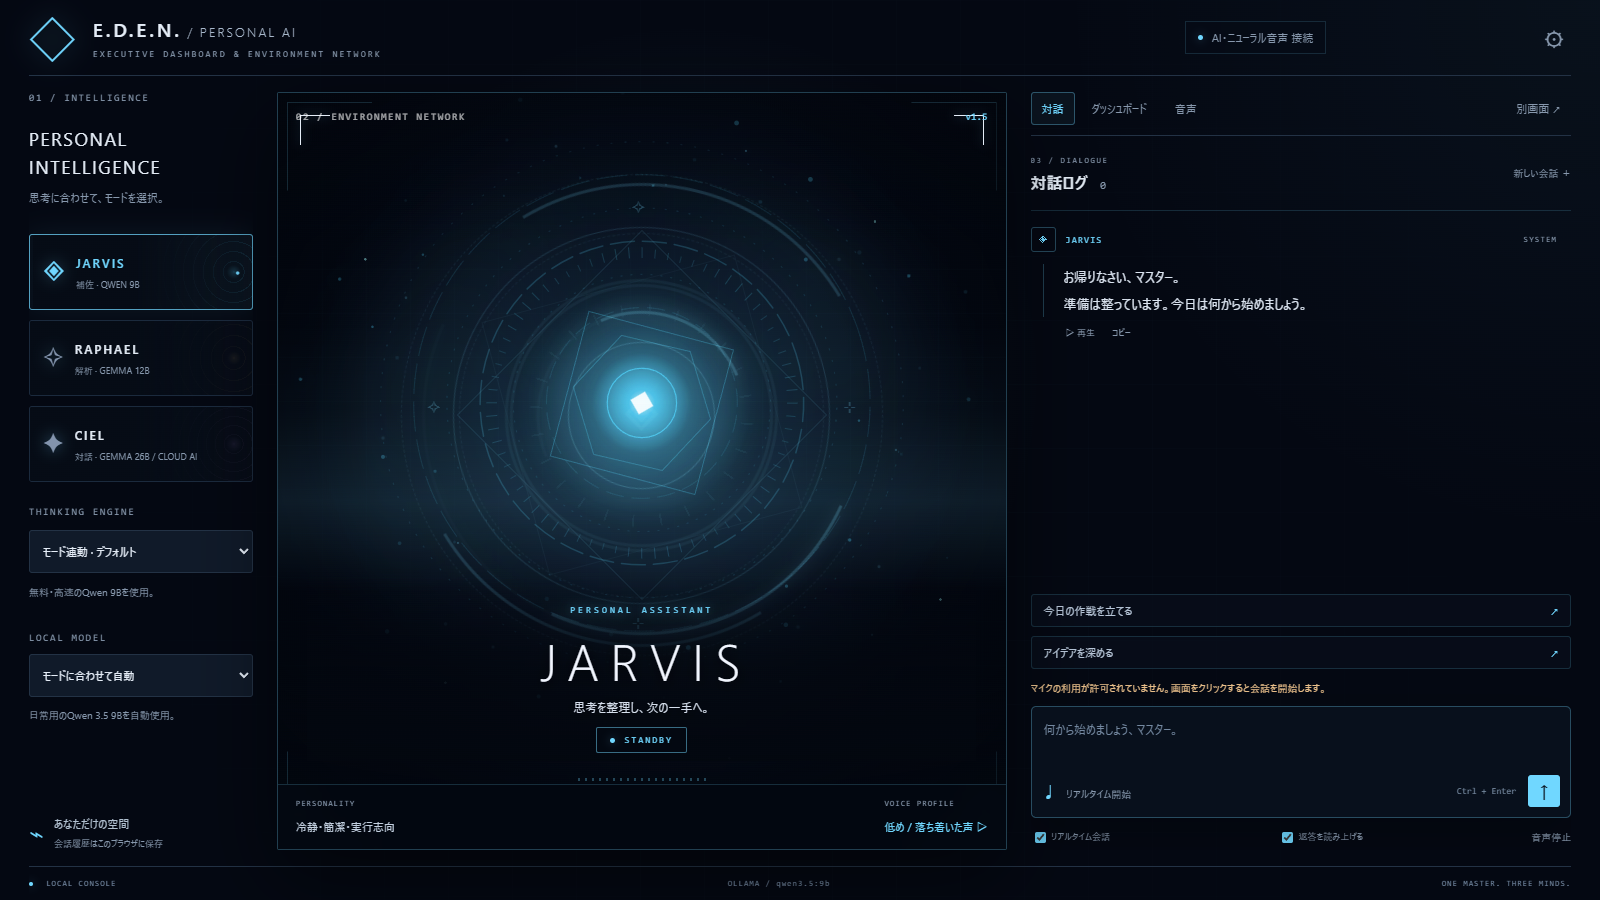The image size is (1600, 900).
Task: Click the arrow icon on アイデアを深める
Action: pos(1554,654)
